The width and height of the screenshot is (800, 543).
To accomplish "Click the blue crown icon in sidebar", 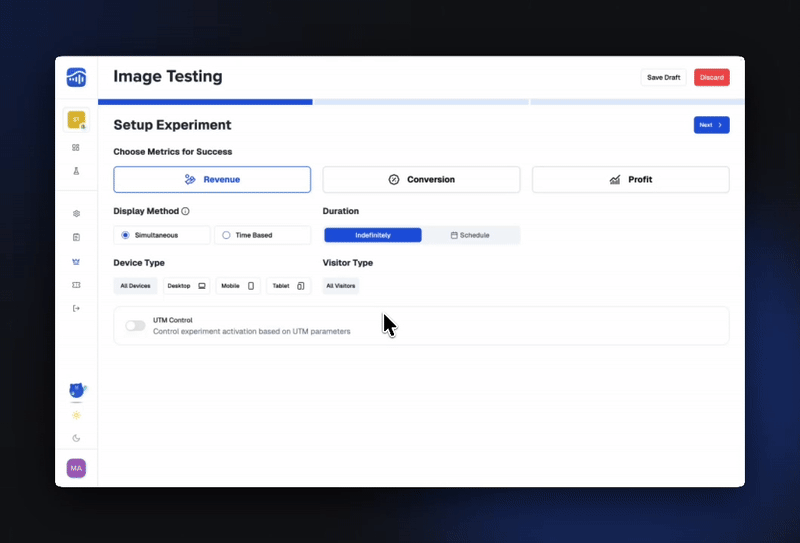I will click(76, 261).
